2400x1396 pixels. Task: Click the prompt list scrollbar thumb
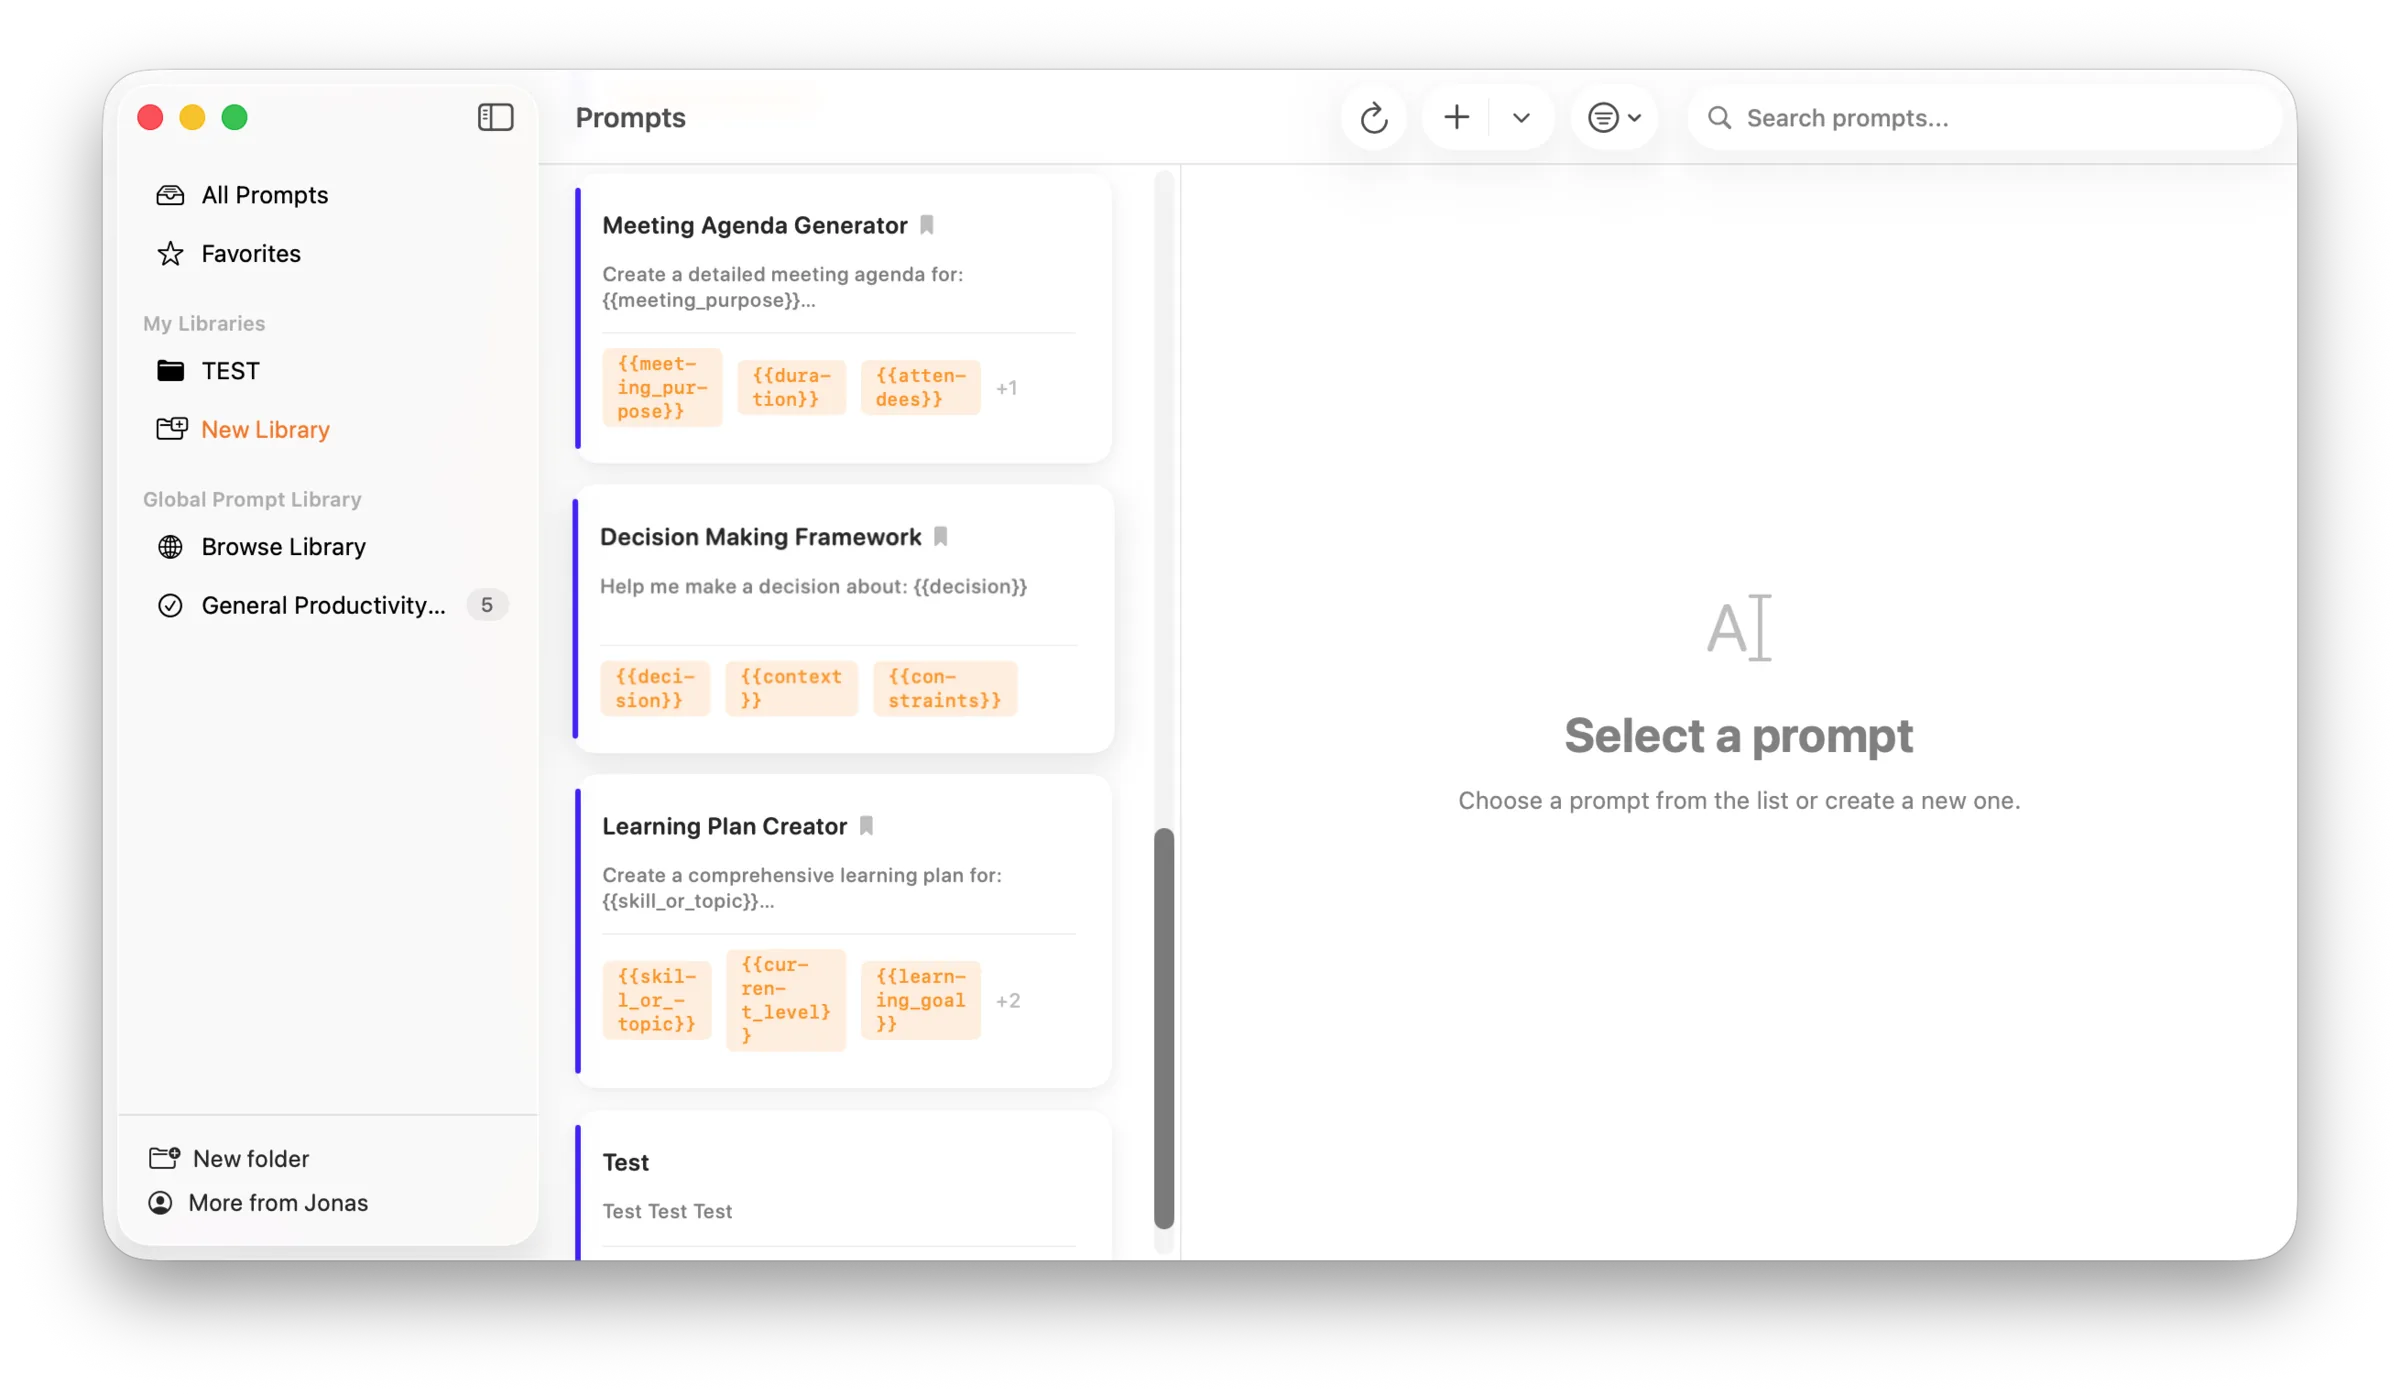(1164, 1028)
